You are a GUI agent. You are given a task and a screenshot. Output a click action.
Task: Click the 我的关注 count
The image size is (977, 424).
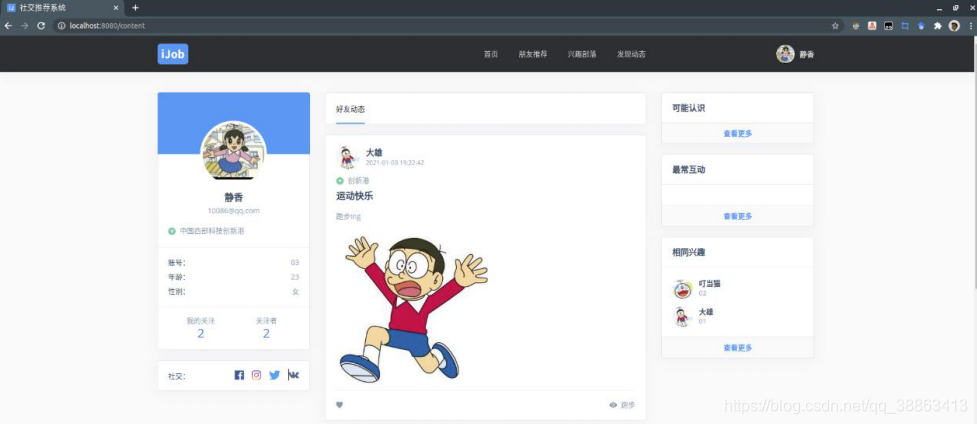[x=201, y=334]
